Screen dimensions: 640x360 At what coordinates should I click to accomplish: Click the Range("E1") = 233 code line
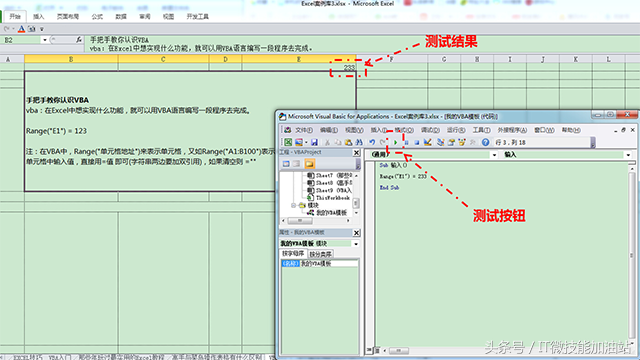[403, 176]
